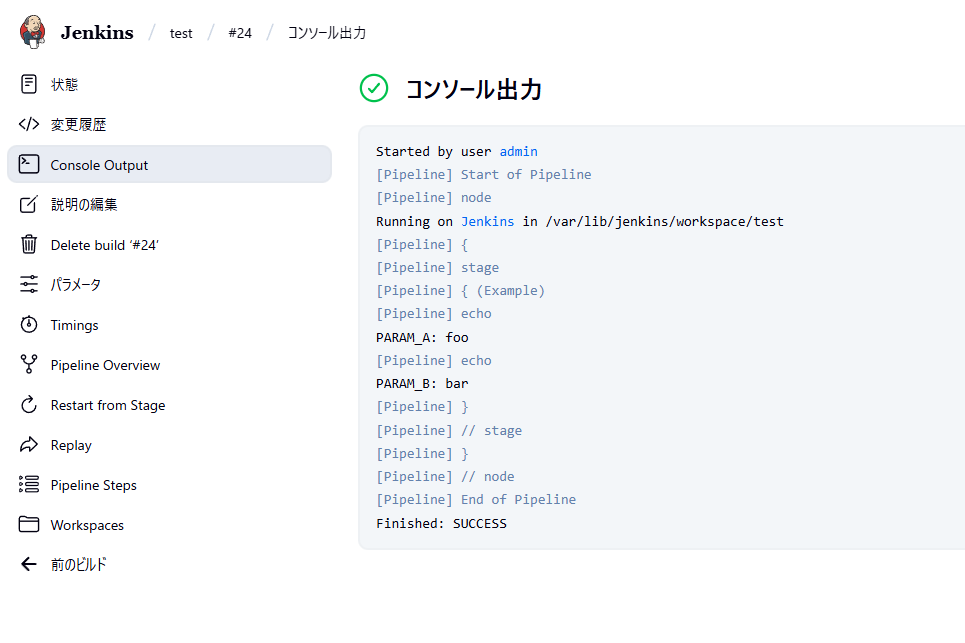
Task: Click the Jenkins butler logo icon
Action: [32, 31]
